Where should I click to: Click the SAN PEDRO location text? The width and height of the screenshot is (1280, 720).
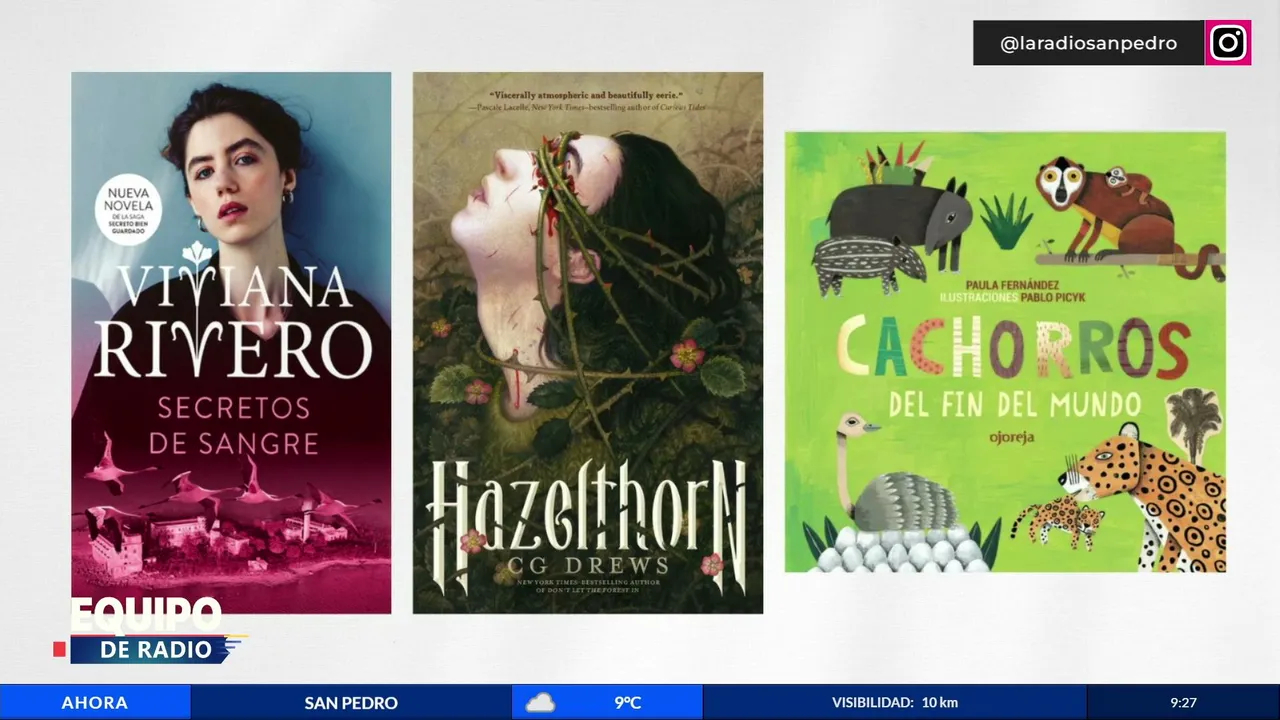351,702
